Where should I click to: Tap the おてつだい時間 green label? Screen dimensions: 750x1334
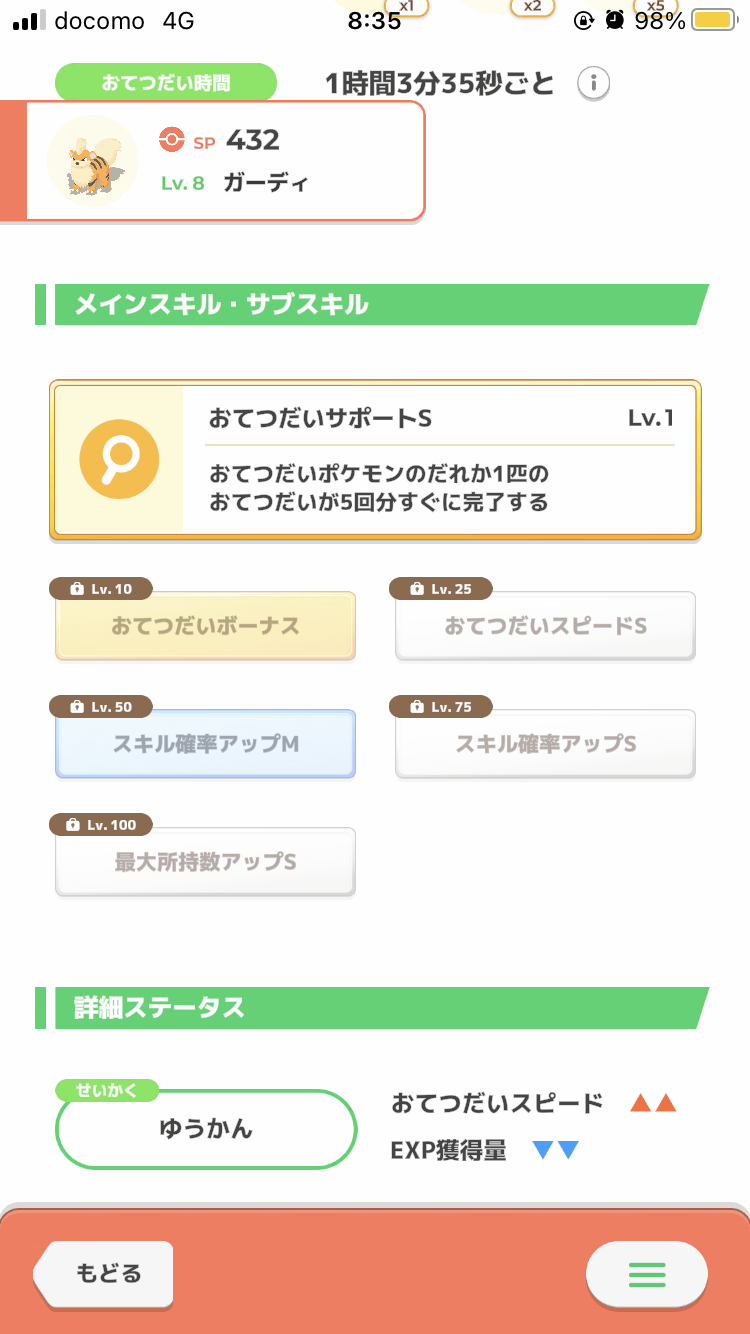pyautogui.click(x=165, y=82)
